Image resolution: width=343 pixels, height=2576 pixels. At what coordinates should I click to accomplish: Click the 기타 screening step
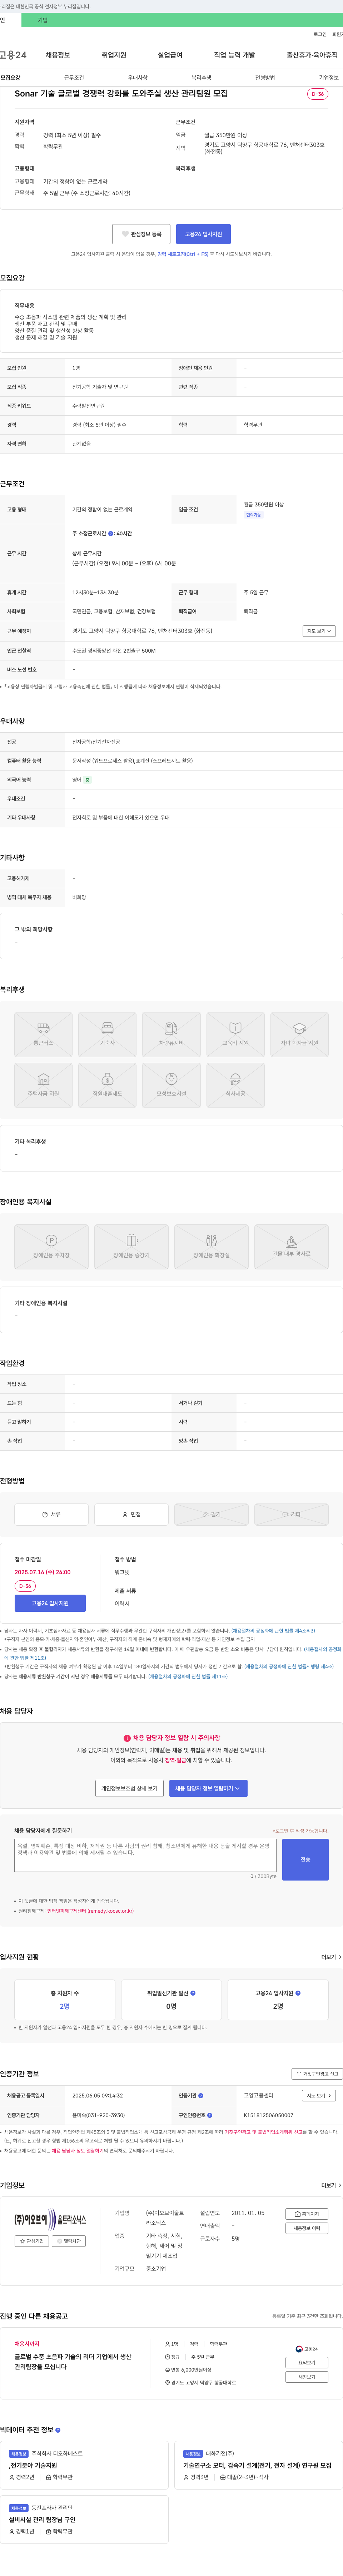click(291, 1514)
